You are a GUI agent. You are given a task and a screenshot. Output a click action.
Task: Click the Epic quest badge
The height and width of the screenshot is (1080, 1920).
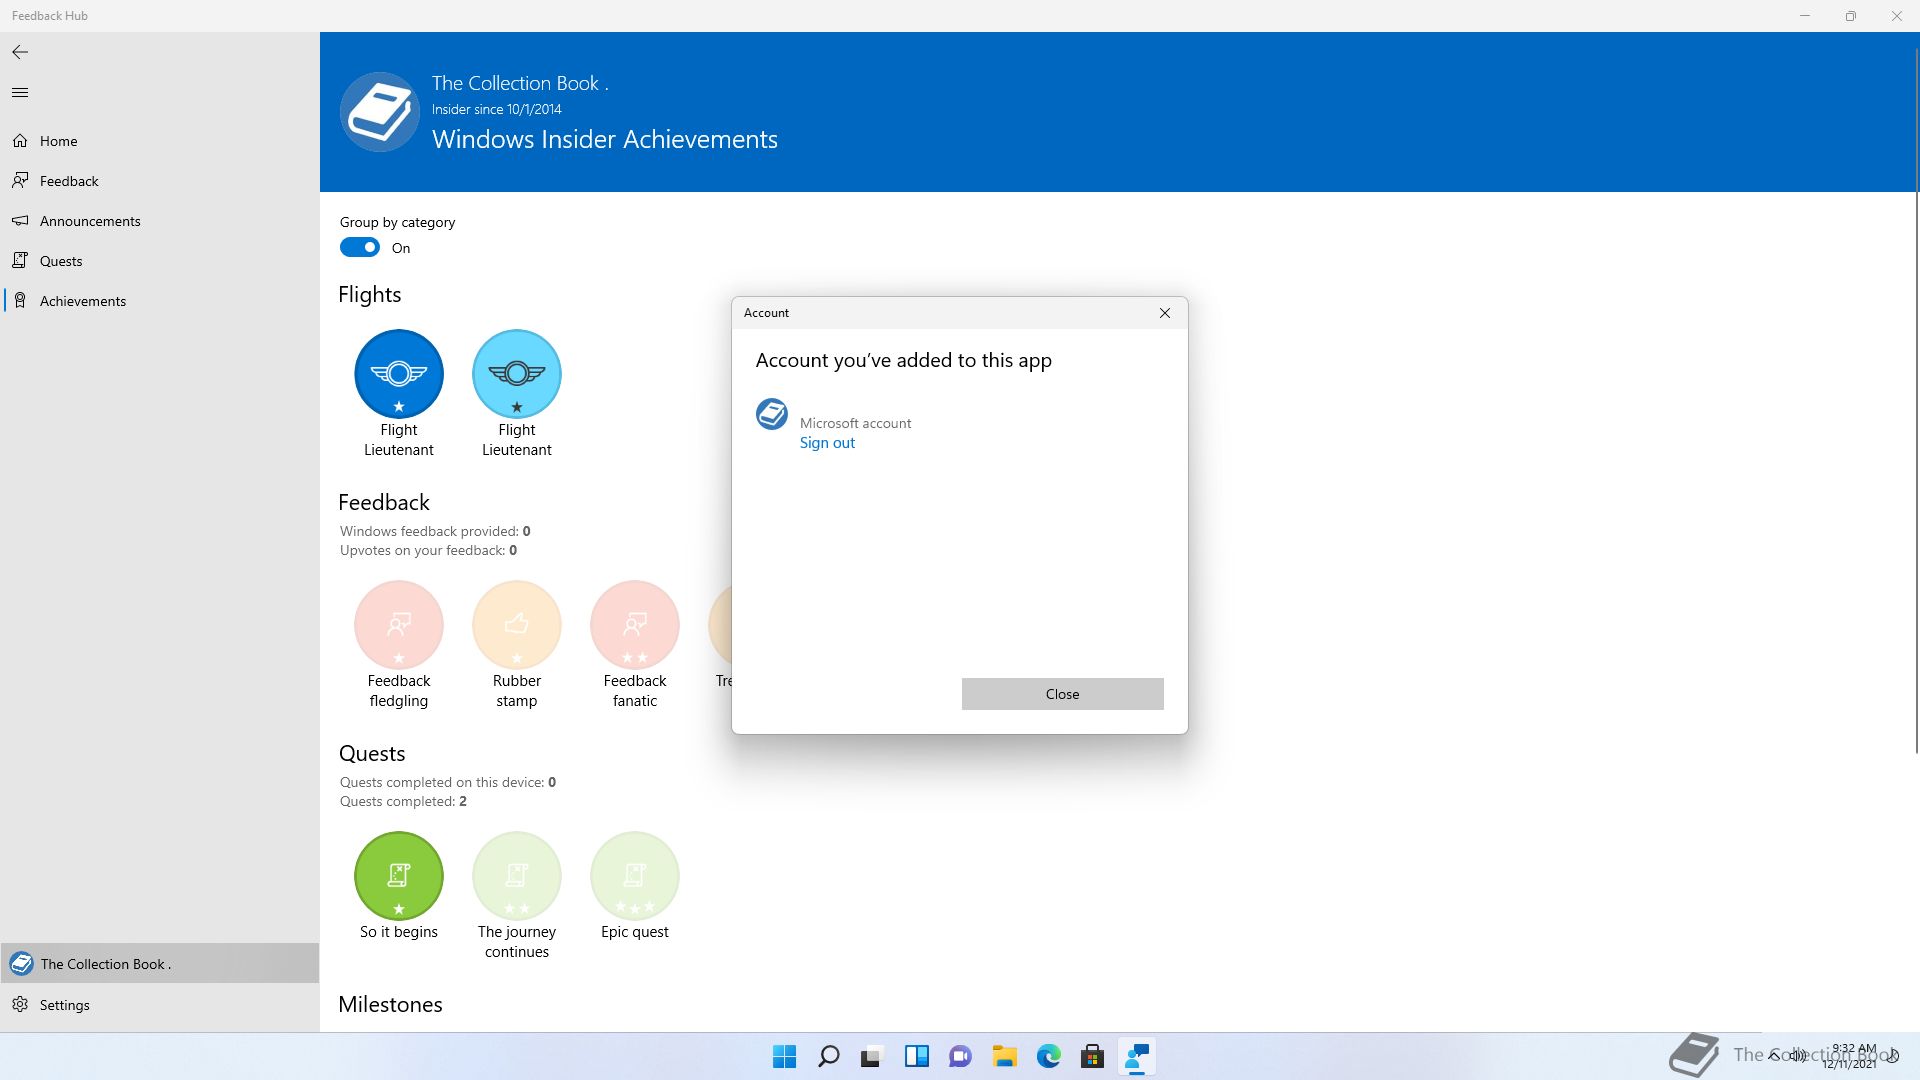pos(635,876)
